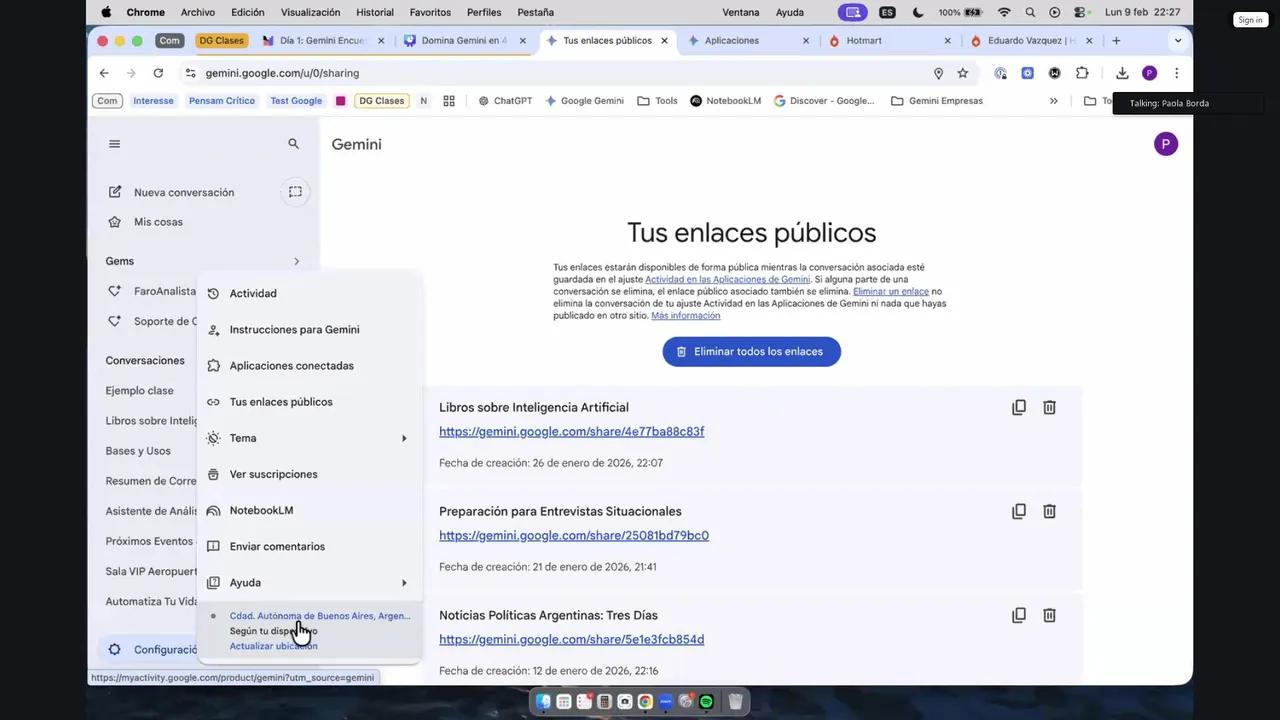The height and width of the screenshot is (720, 1280).
Task: Click Eliminar todos los enlaces button
Action: pos(751,352)
